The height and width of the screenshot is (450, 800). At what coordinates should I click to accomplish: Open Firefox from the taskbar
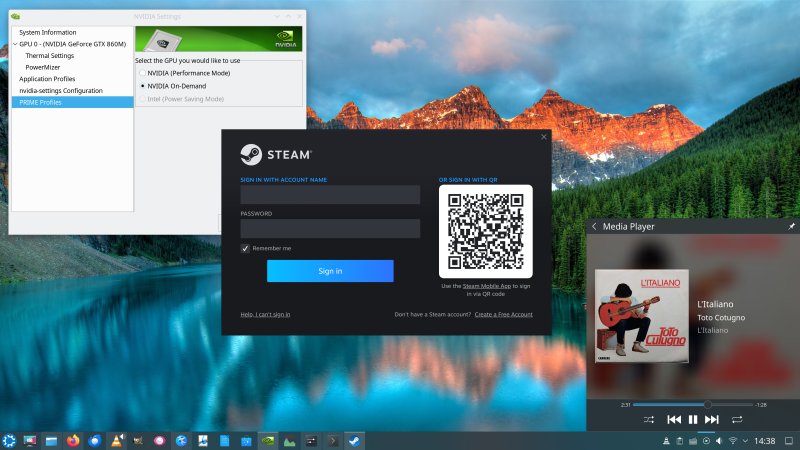[73, 440]
